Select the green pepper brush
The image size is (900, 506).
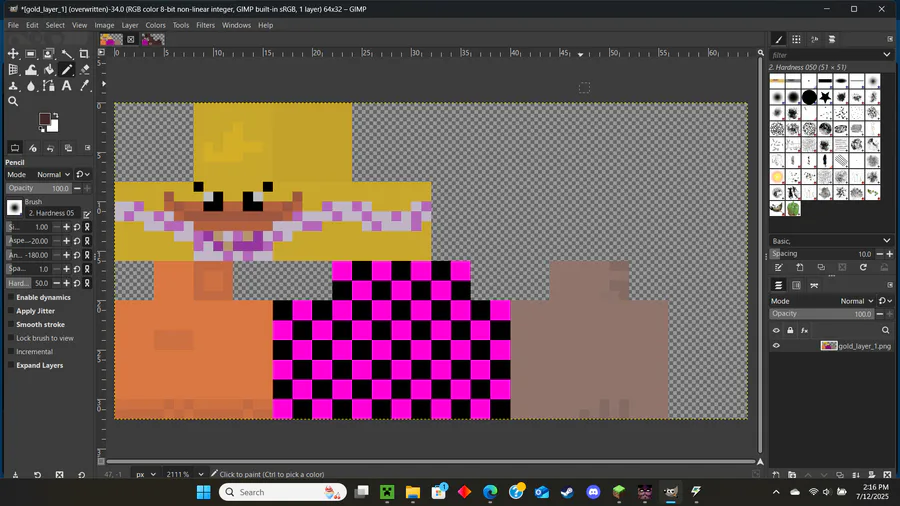click(793, 209)
